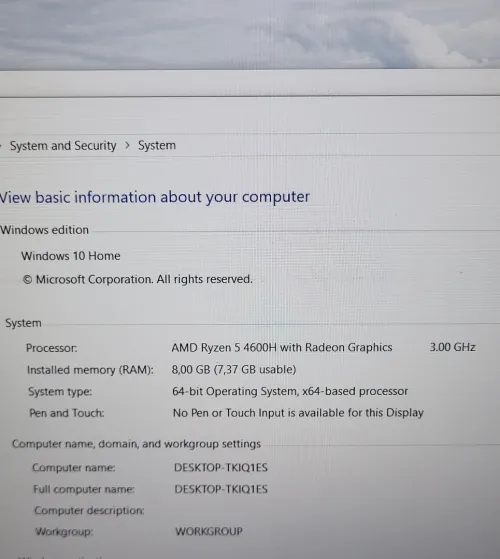The image size is (500, 559).
Task: Click the System breadcrumb item
Action: point(157,145)
